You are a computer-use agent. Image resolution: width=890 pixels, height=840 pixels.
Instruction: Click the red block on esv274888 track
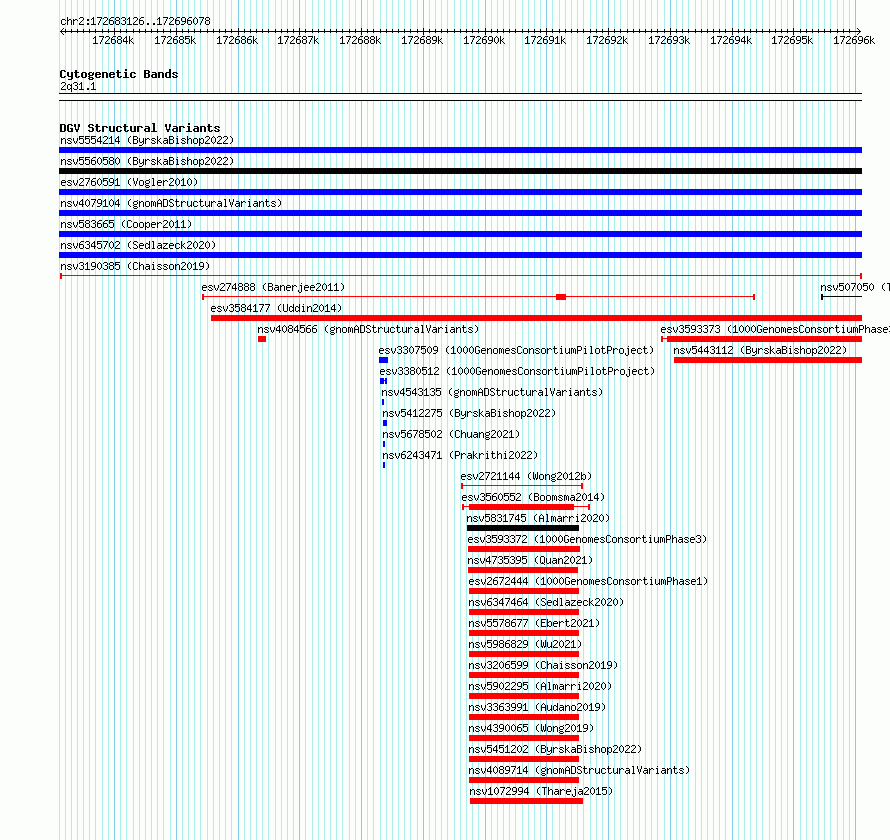point(561,297)
